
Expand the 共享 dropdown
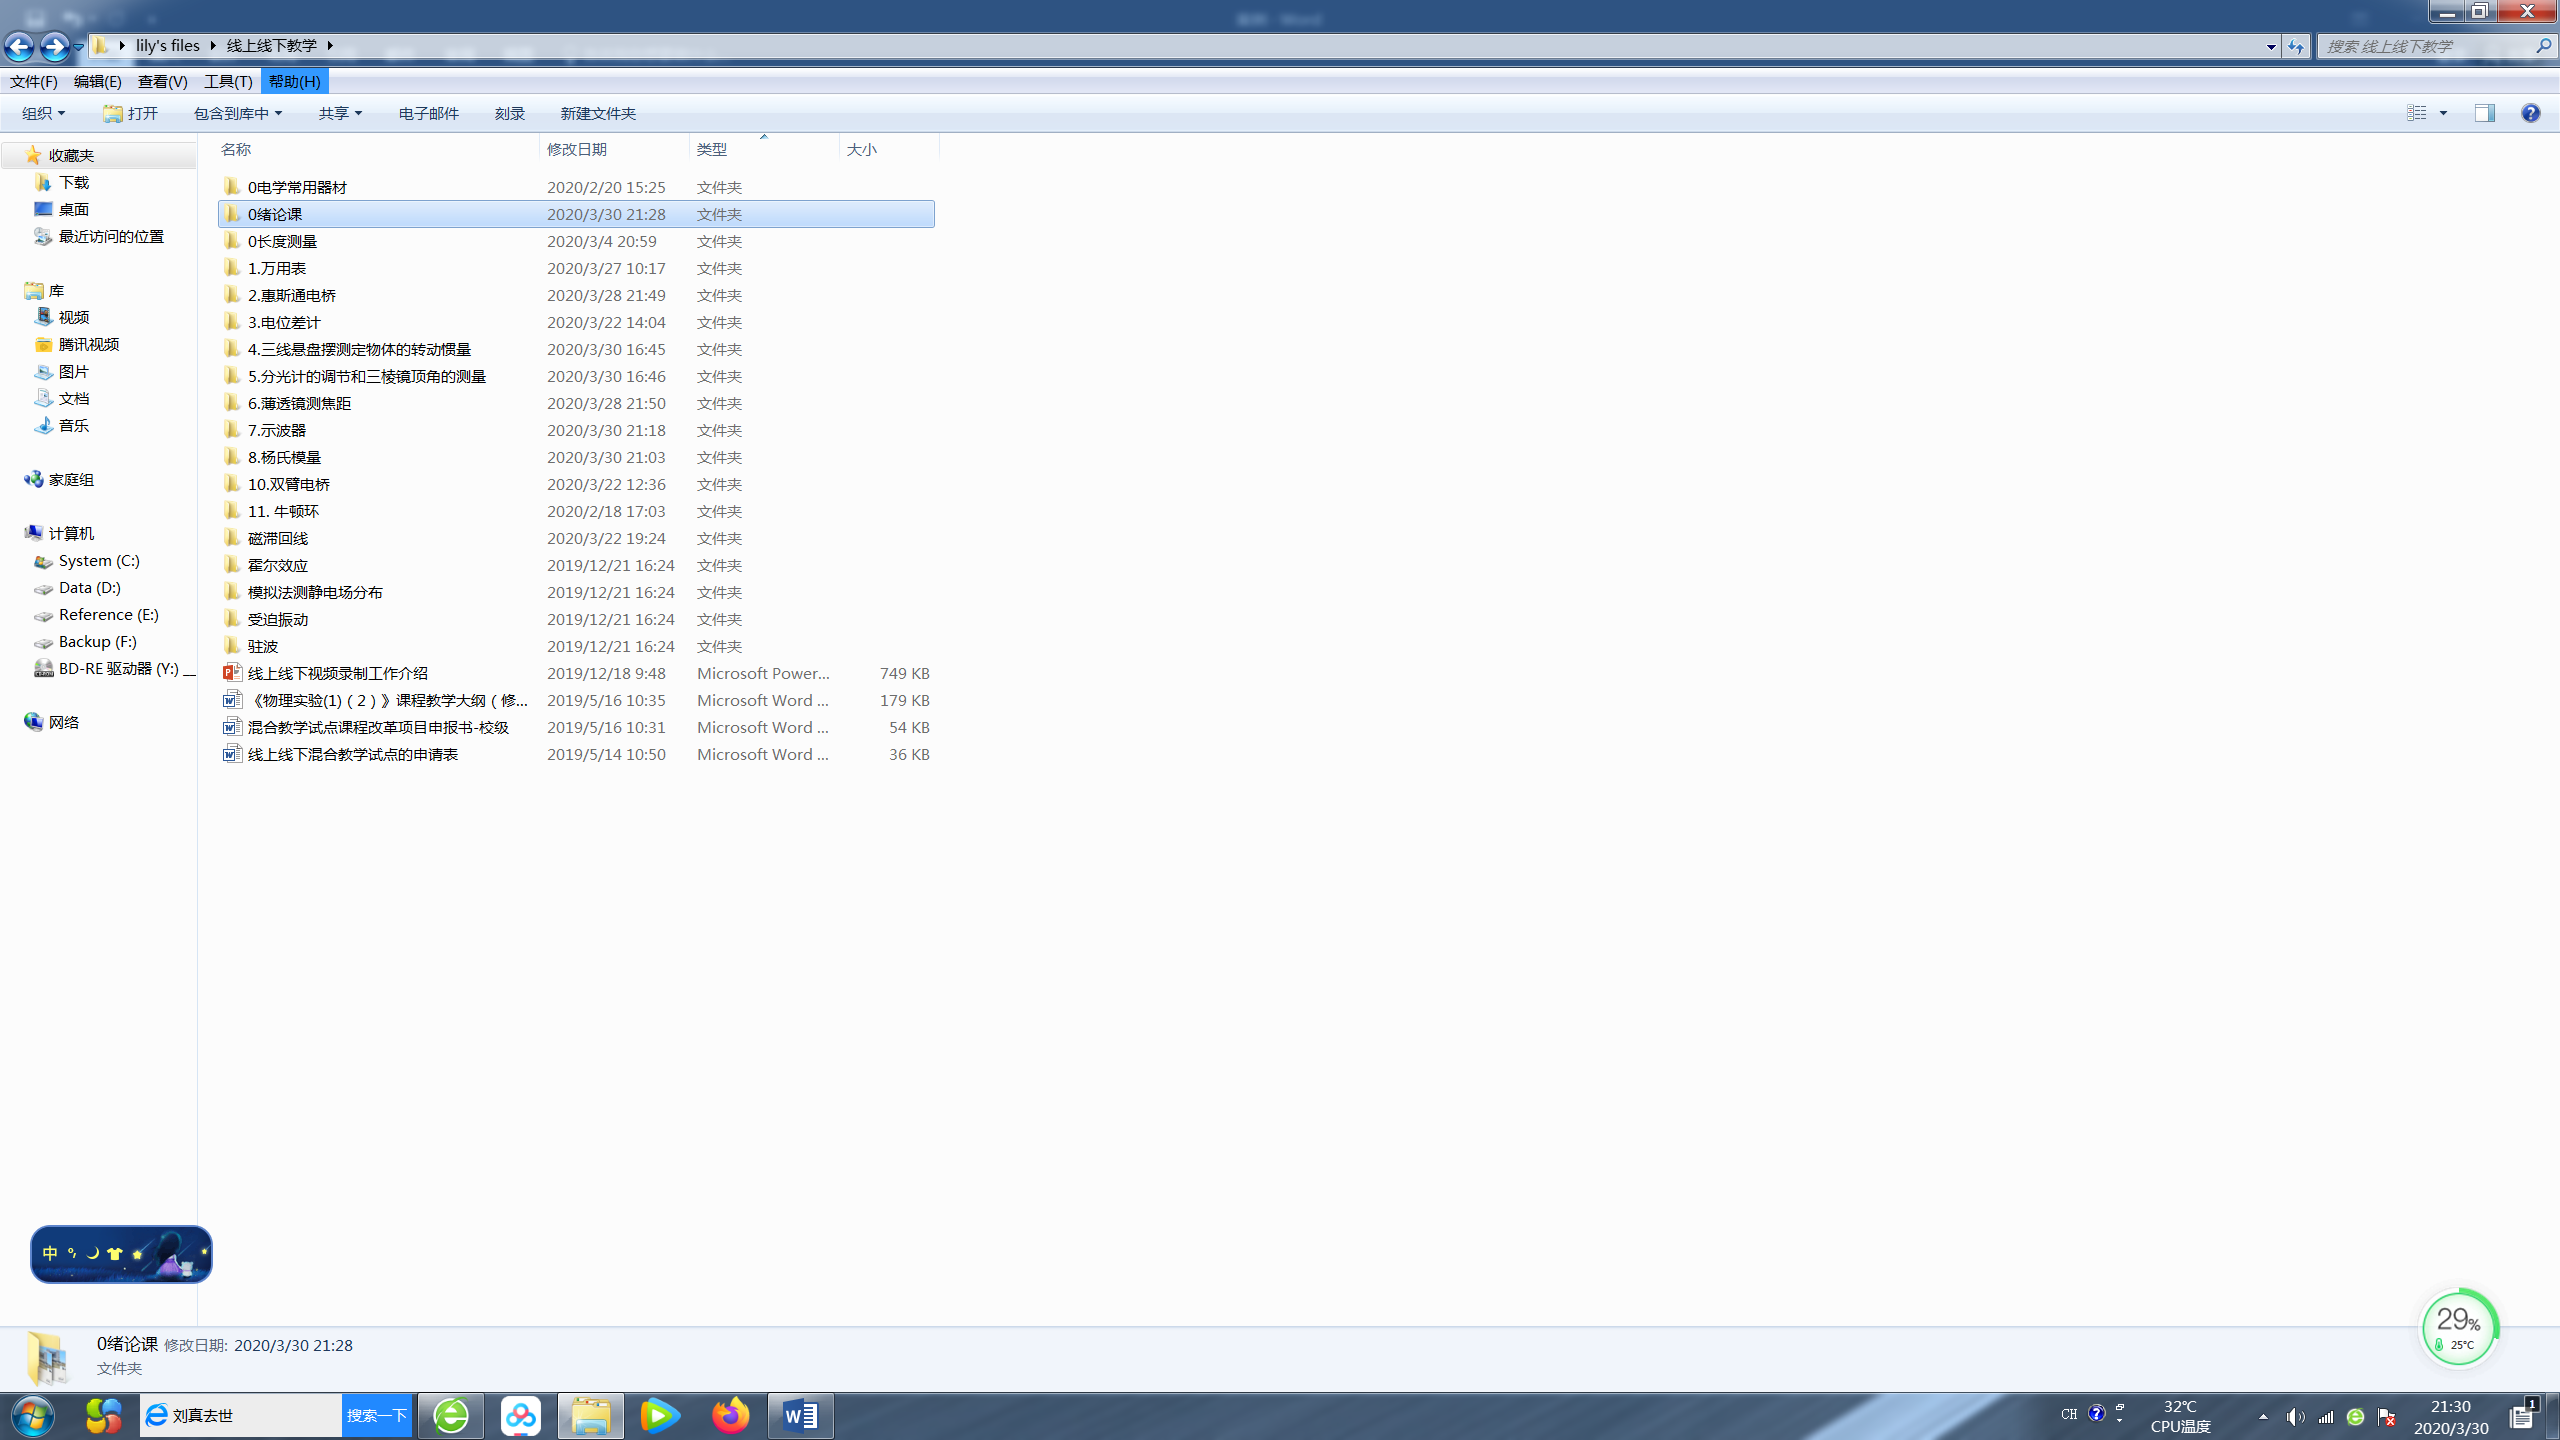(x=340, y=113)
